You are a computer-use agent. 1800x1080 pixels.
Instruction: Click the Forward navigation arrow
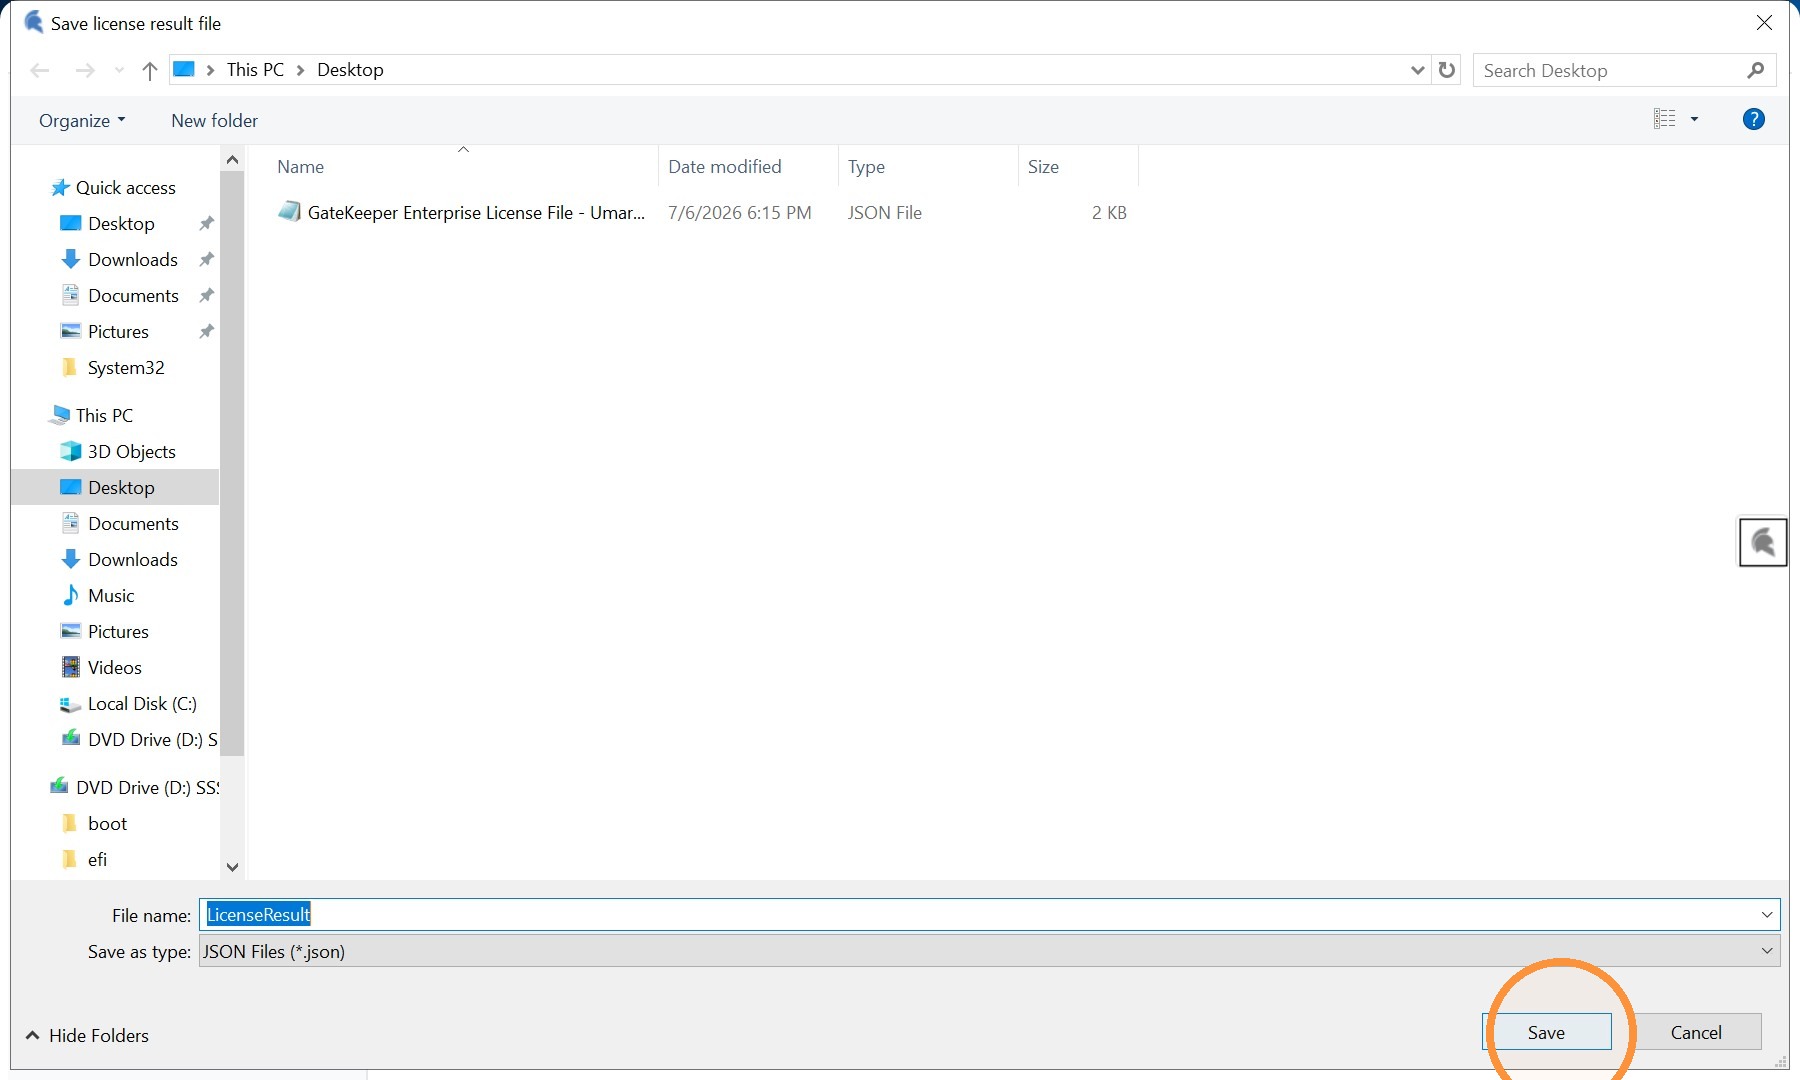coord(85,70)
